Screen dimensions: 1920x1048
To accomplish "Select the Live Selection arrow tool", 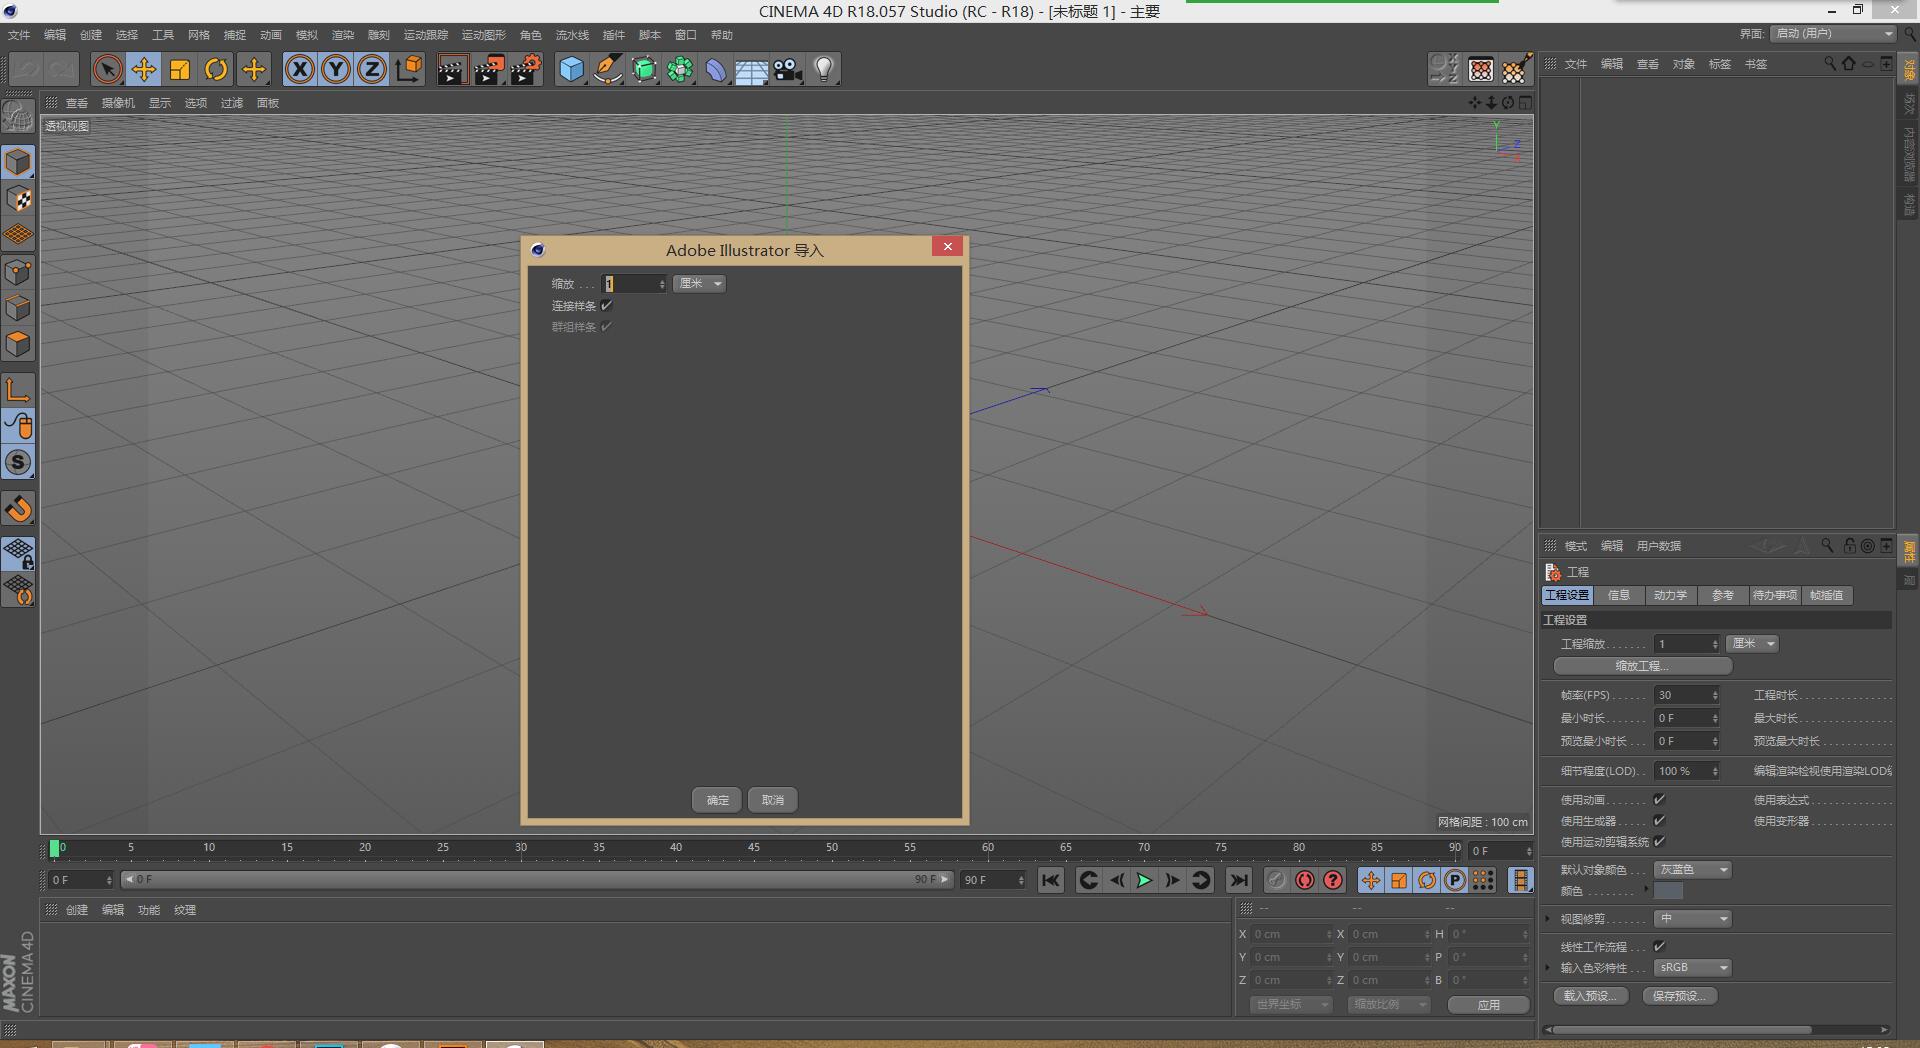I will 107,69.
